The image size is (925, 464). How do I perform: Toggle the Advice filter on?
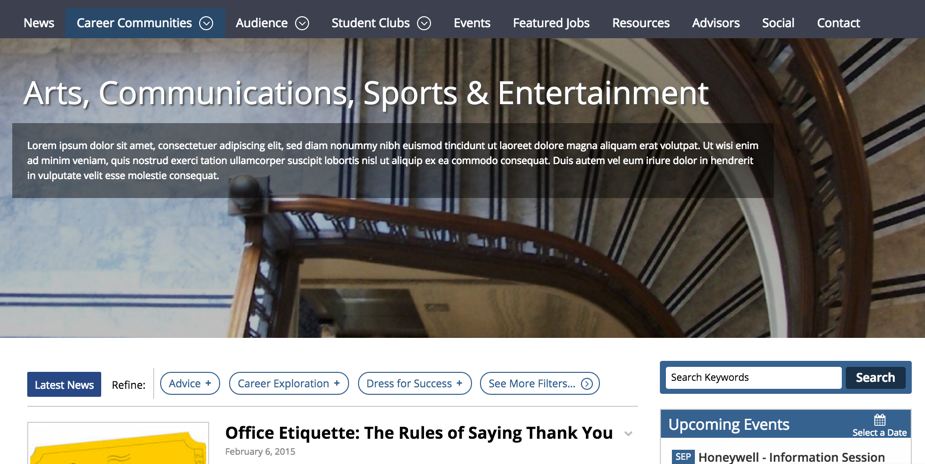click(x=190, y=384)
